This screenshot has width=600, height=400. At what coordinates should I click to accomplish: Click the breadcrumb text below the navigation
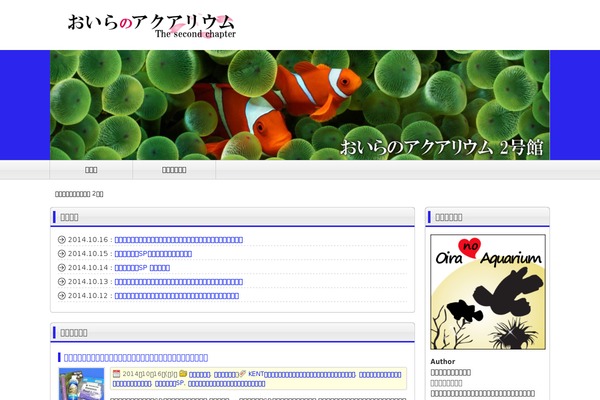[x=79, y=194]
